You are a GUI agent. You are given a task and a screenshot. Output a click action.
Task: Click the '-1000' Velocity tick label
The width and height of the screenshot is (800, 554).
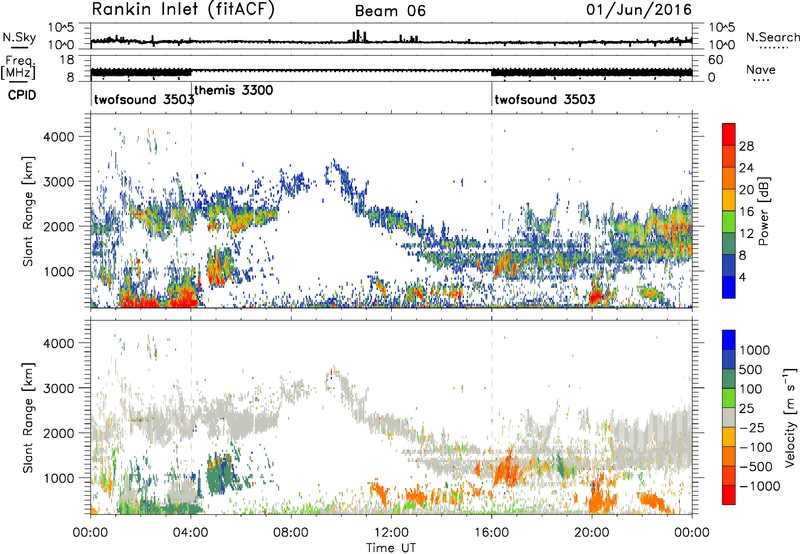pyautogui.click(x=759, y=486)
